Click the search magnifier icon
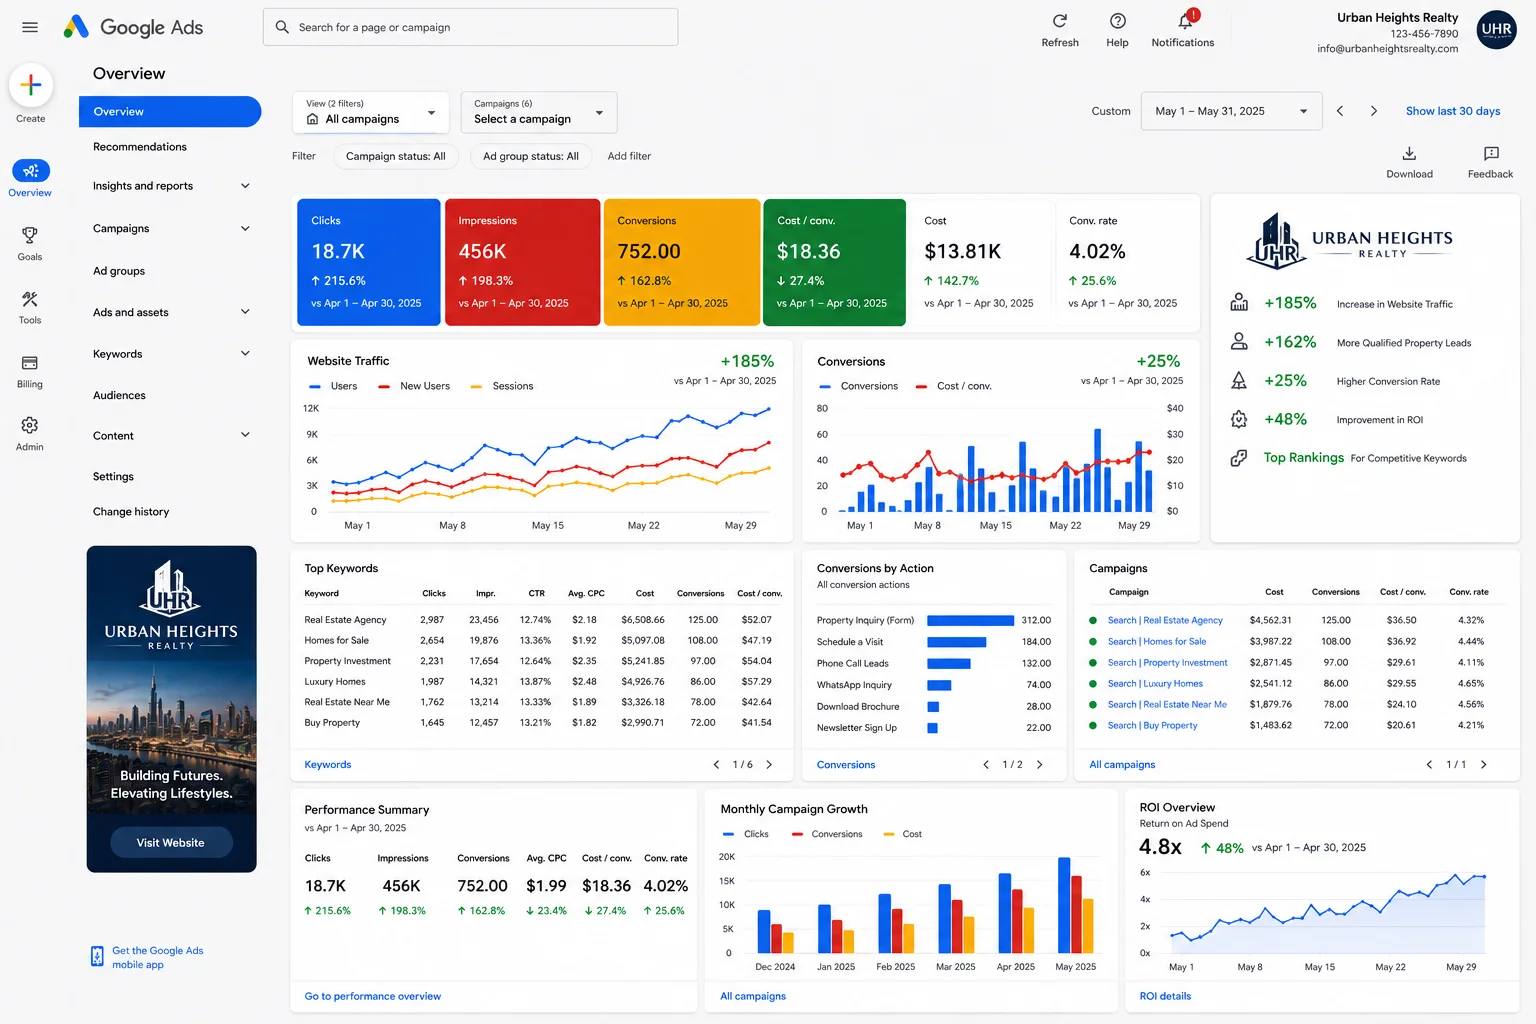This screenshot has height=1024, width=1536. tap(283, 27)
